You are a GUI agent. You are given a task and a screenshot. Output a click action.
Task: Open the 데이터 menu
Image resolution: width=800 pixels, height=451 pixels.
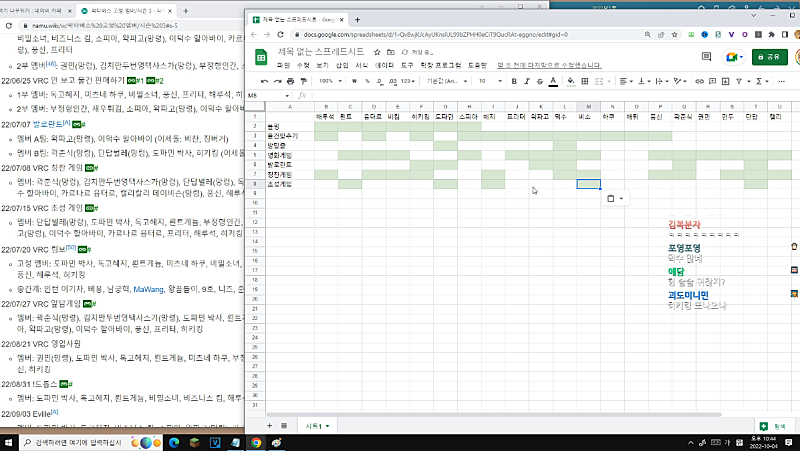[385, 65]
